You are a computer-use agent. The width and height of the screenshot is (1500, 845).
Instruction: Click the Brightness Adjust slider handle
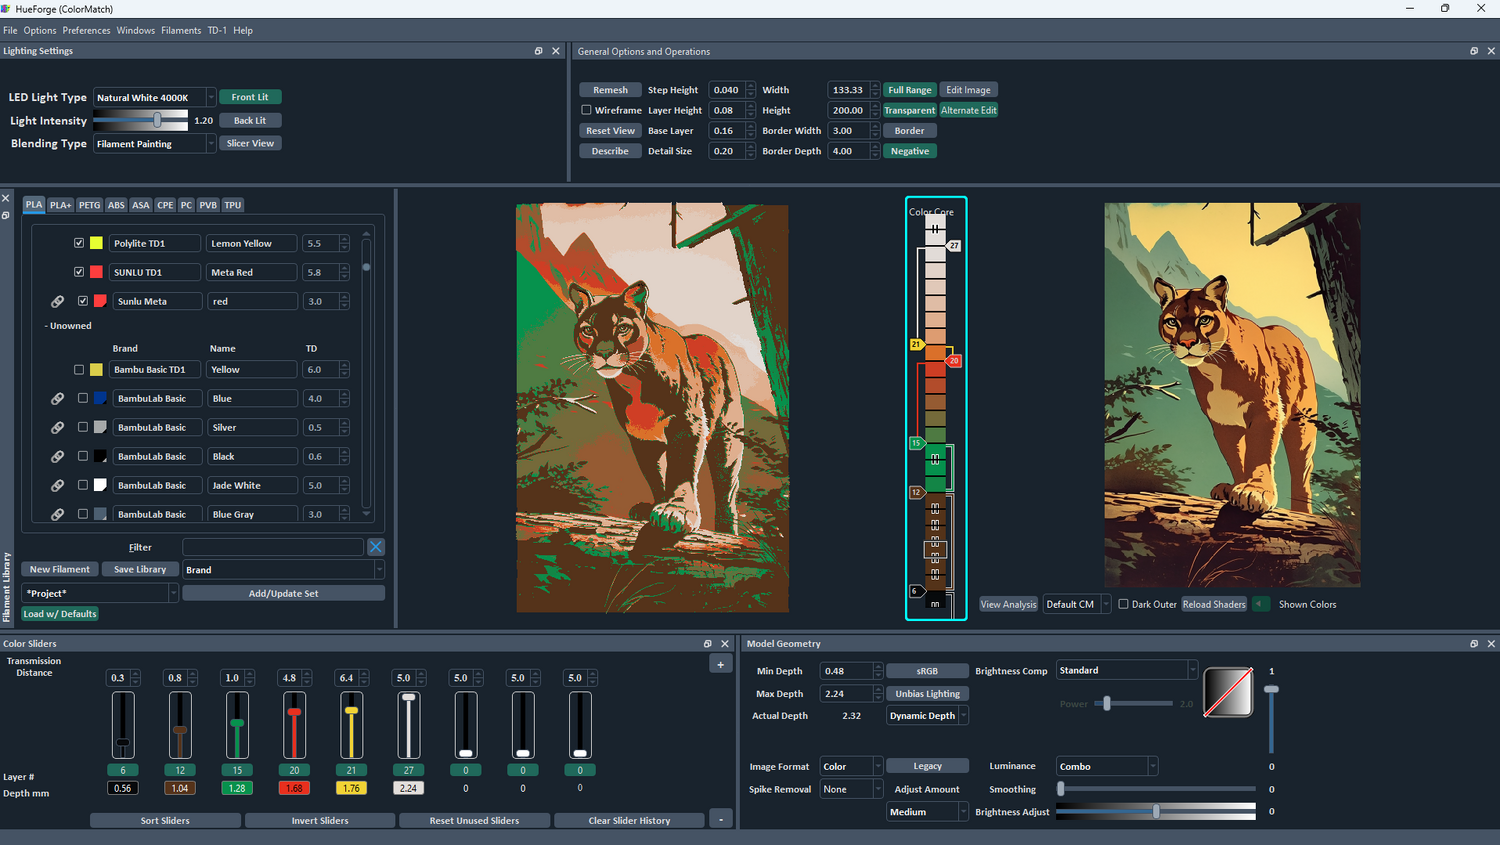coord(1156,811)
